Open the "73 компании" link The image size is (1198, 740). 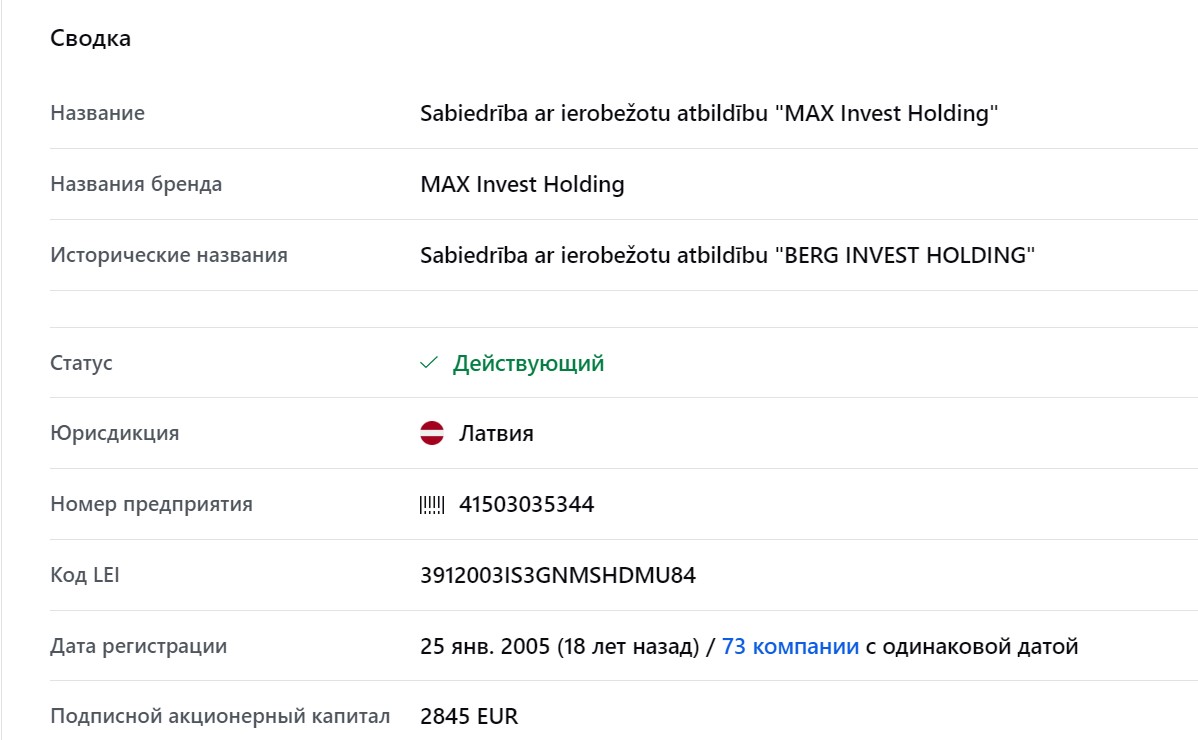790,646
